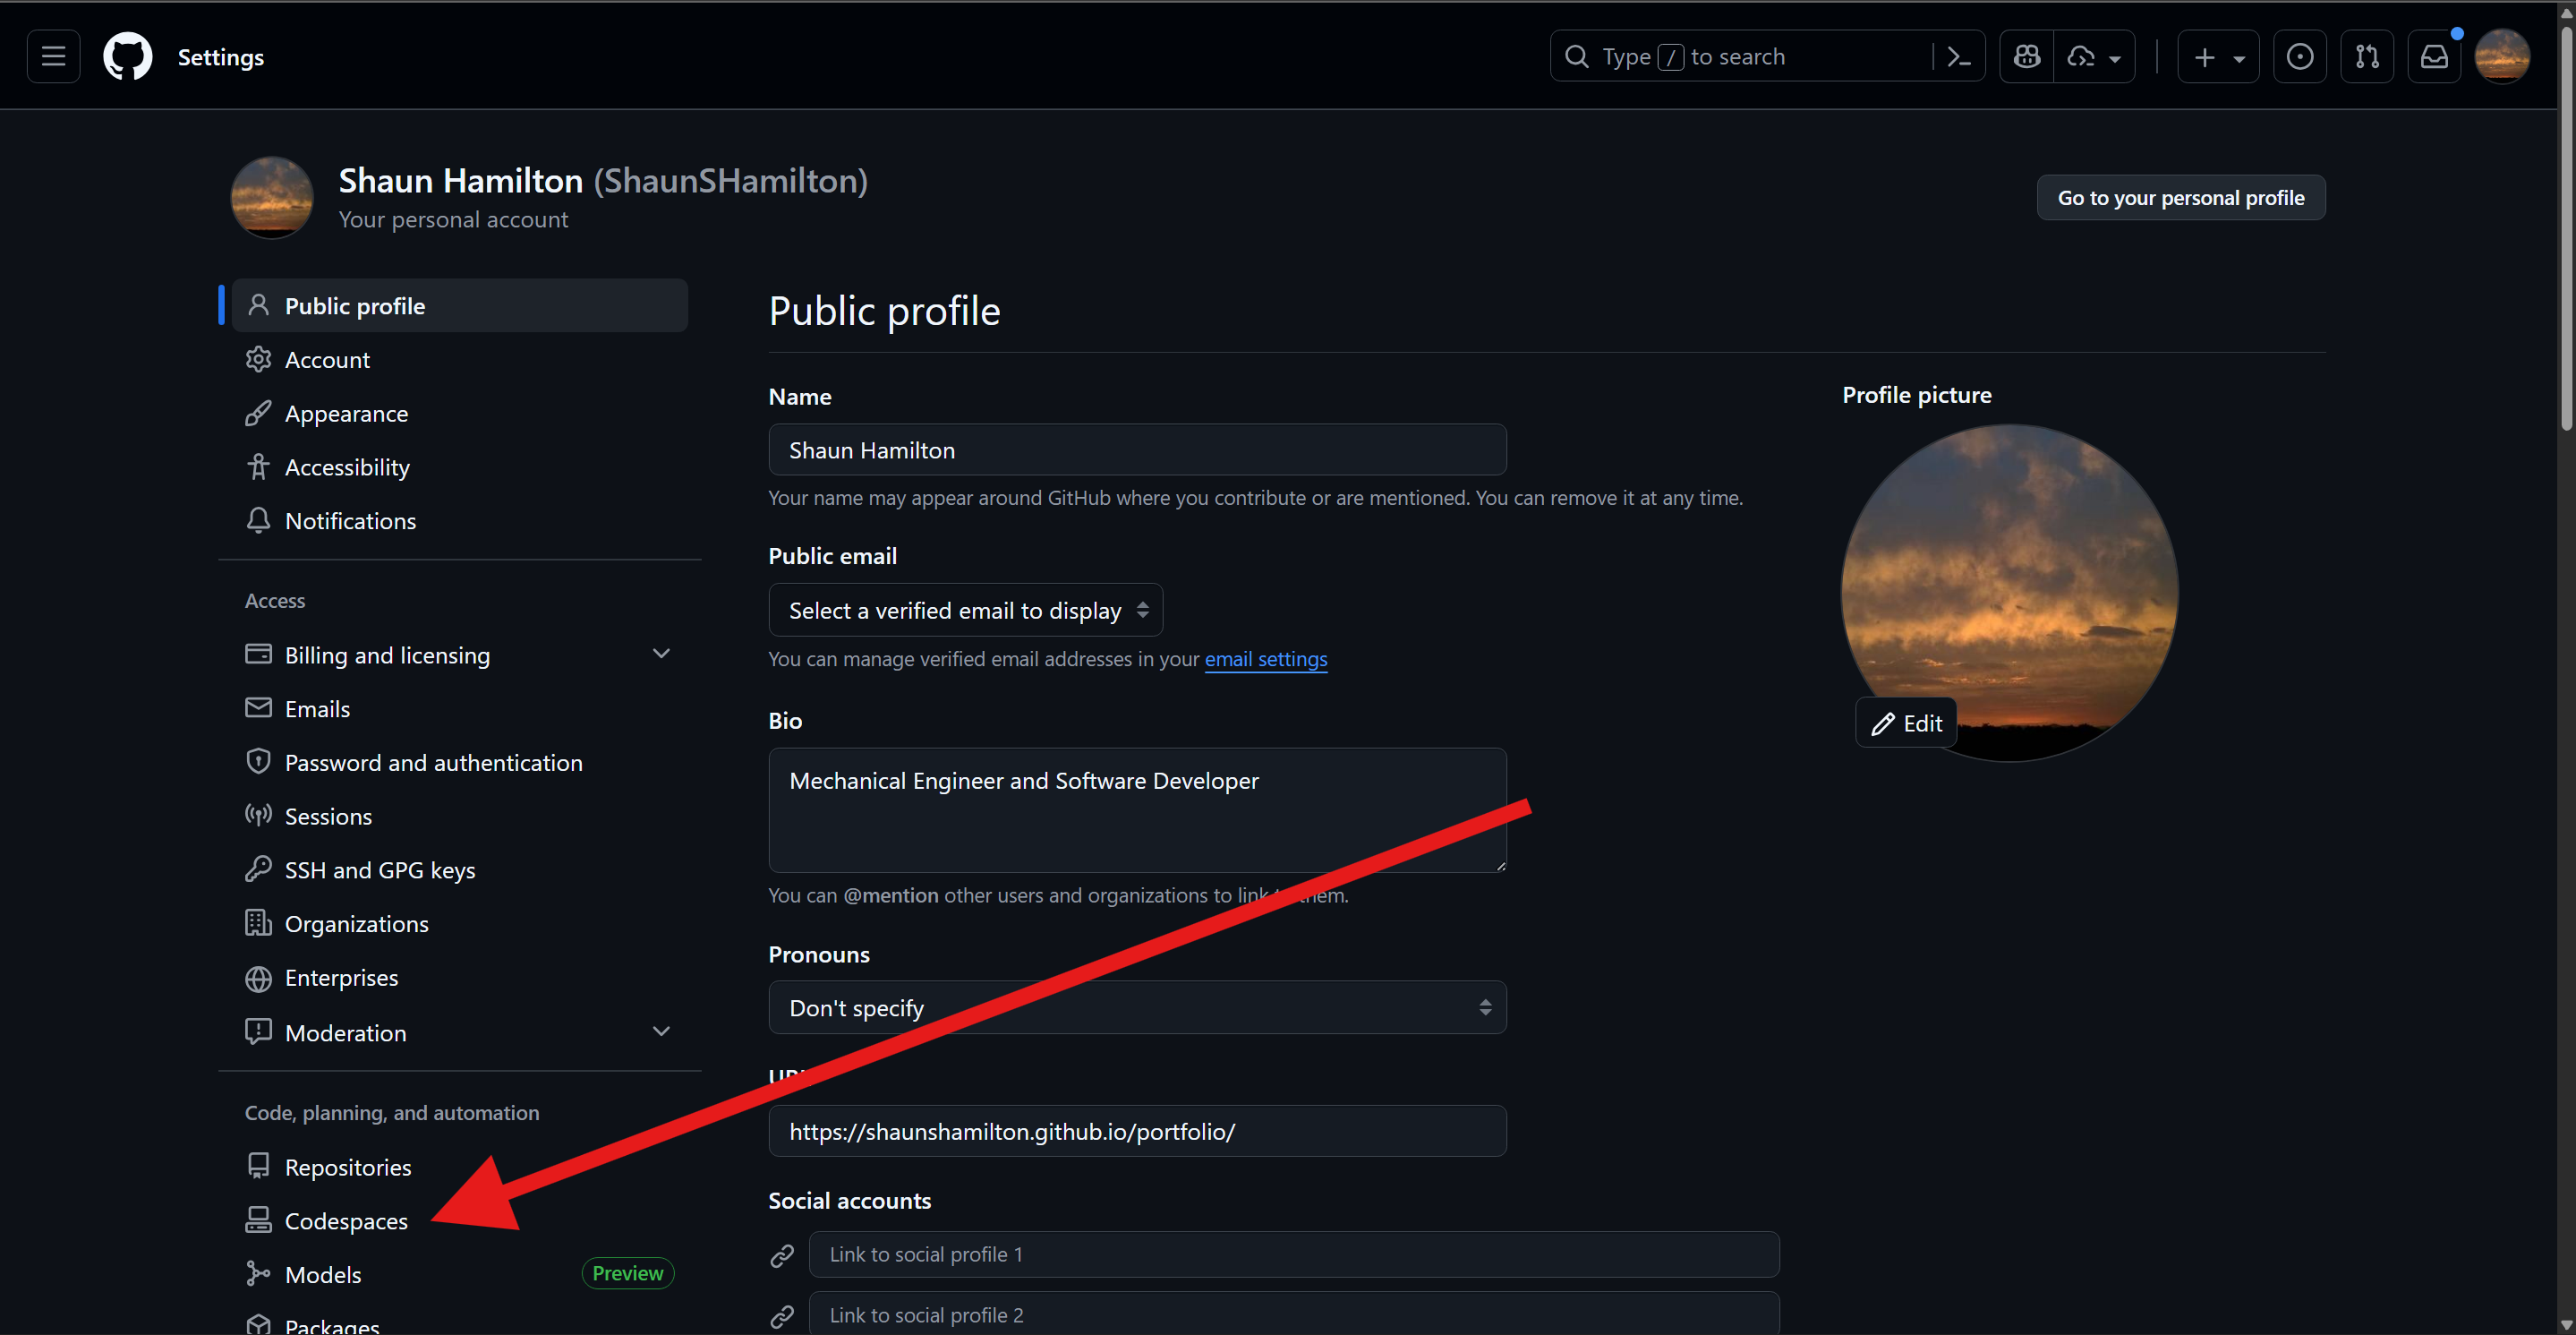Open the hamburger navigation menu
Viewport: 2576px width, 1335px height.
(53, 57)
